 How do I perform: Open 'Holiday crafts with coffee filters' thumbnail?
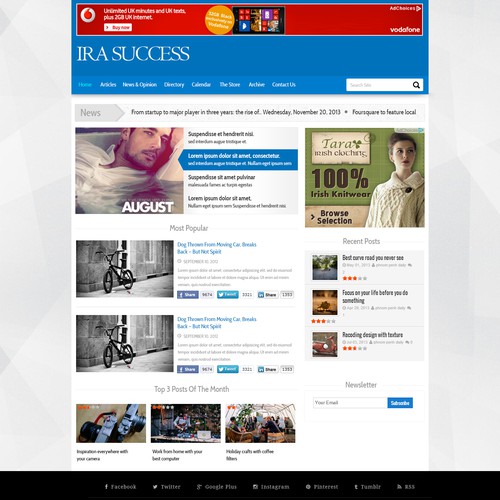coord(260,423)
